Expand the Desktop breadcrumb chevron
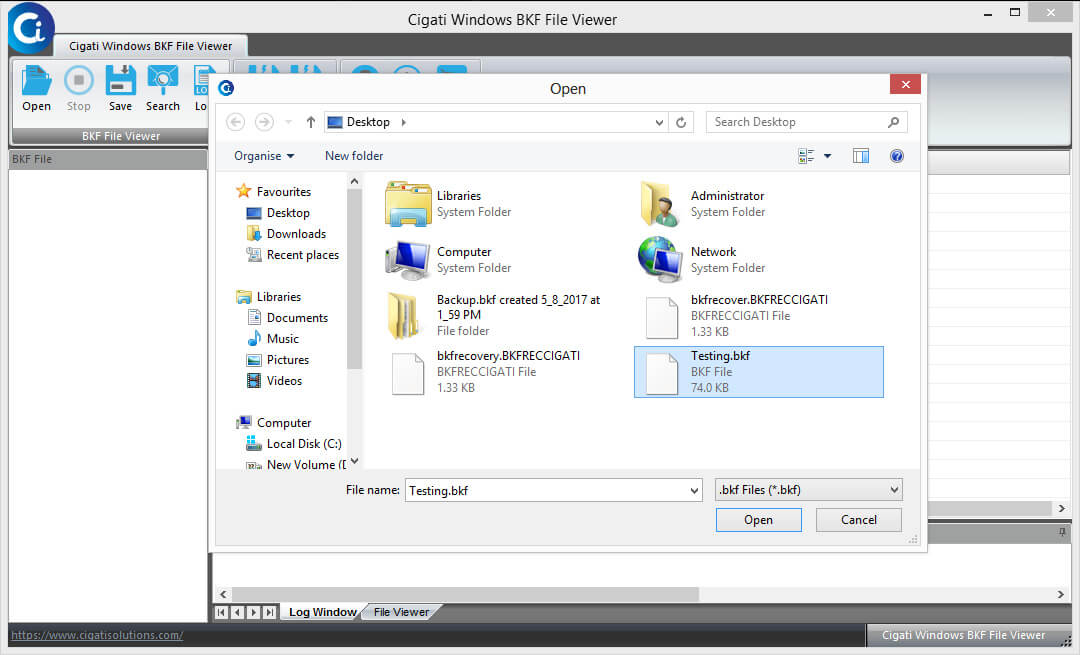 coord(404,122)
